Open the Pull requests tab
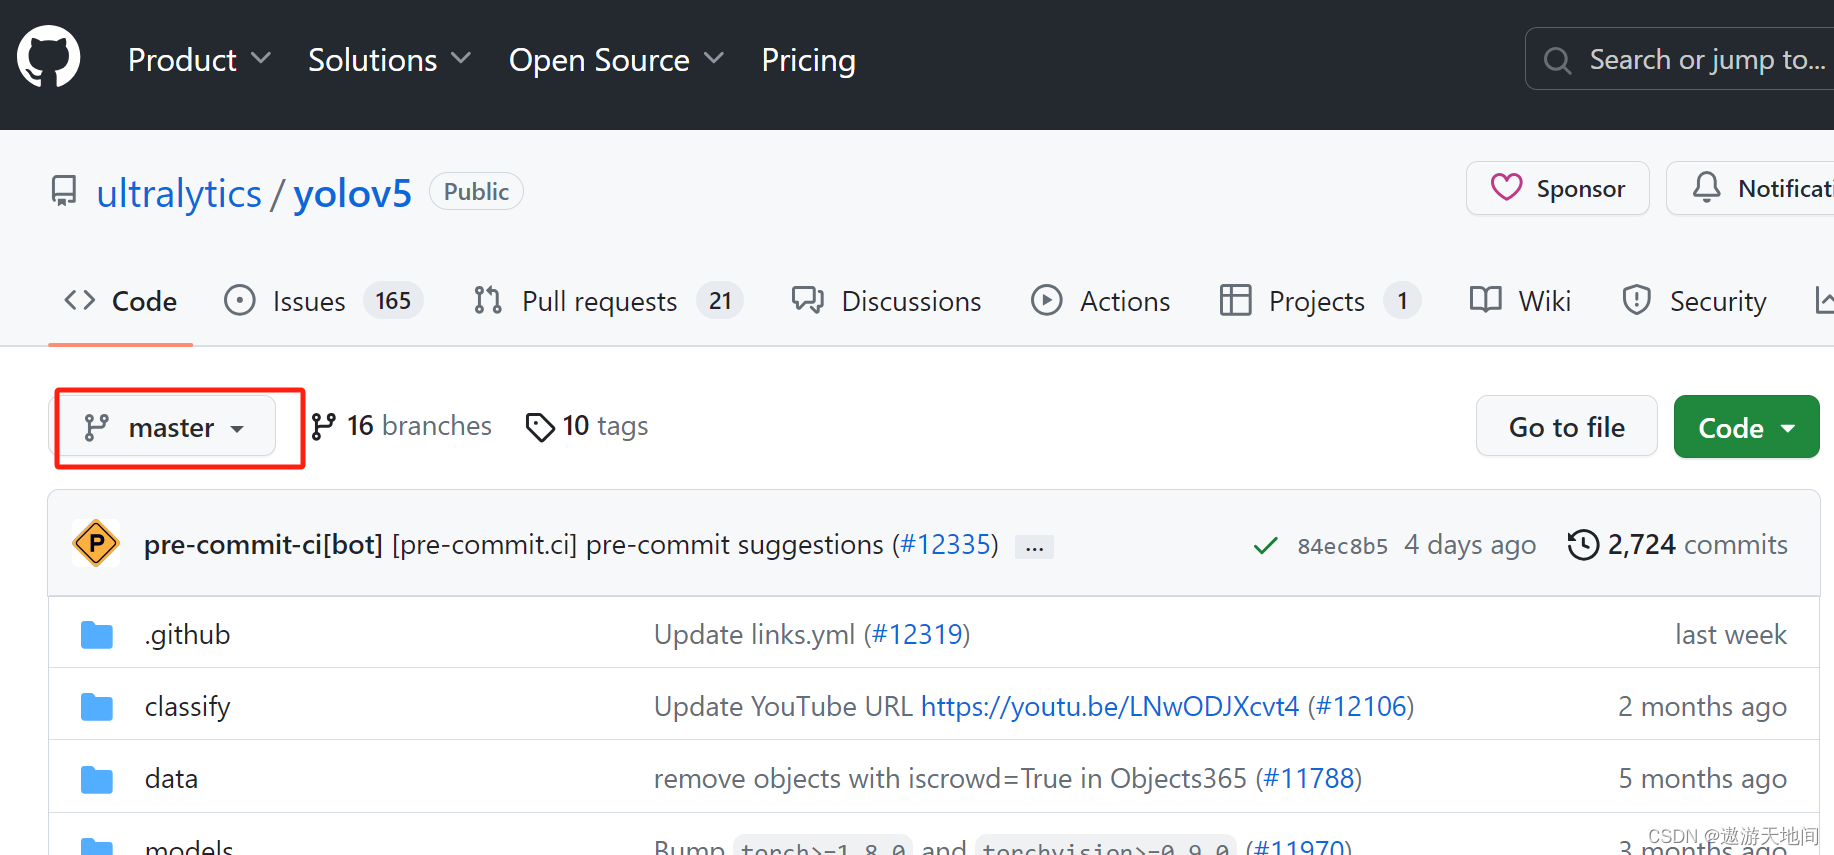 (608, 301)
